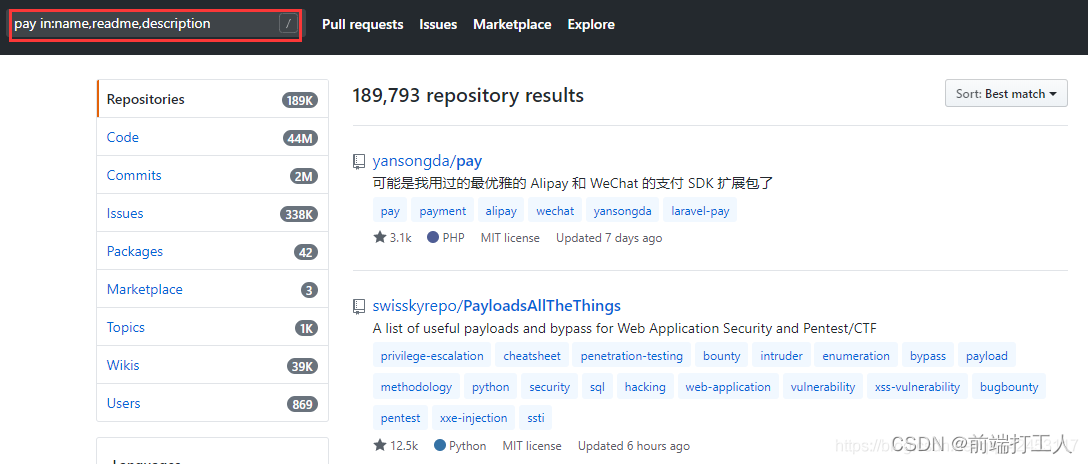Viewport: 1088px width, 464px height.
Task: Click the payload topic tag
Action: pos(987,356)
